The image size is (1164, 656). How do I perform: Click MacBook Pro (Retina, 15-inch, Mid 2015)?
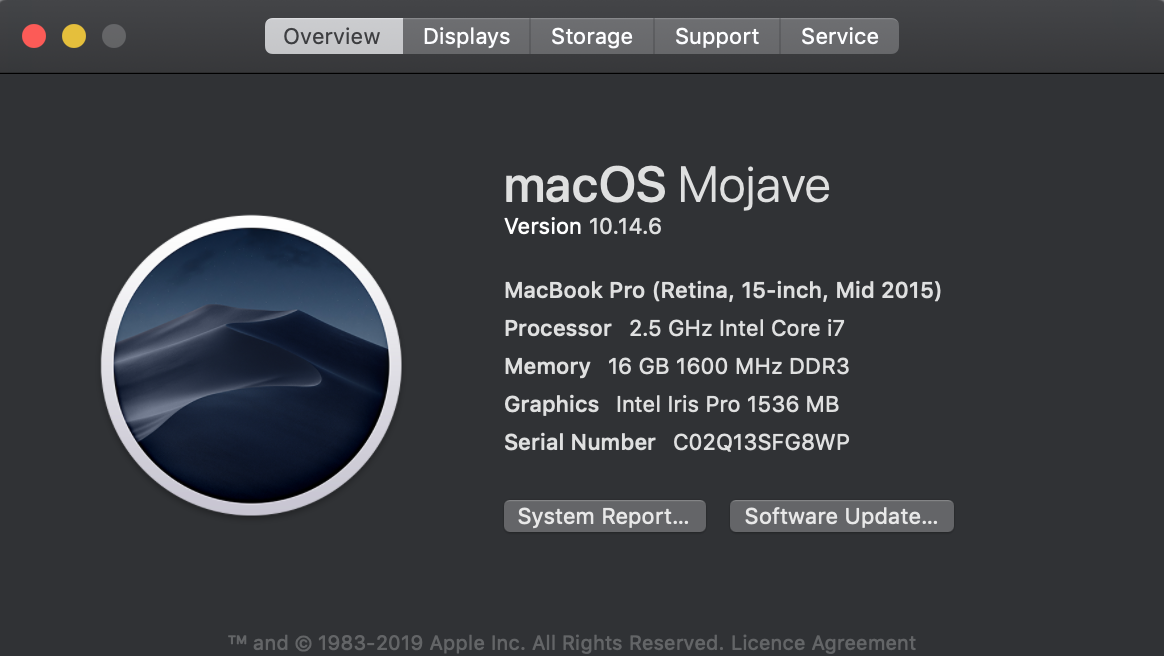[x=722, y=290]
